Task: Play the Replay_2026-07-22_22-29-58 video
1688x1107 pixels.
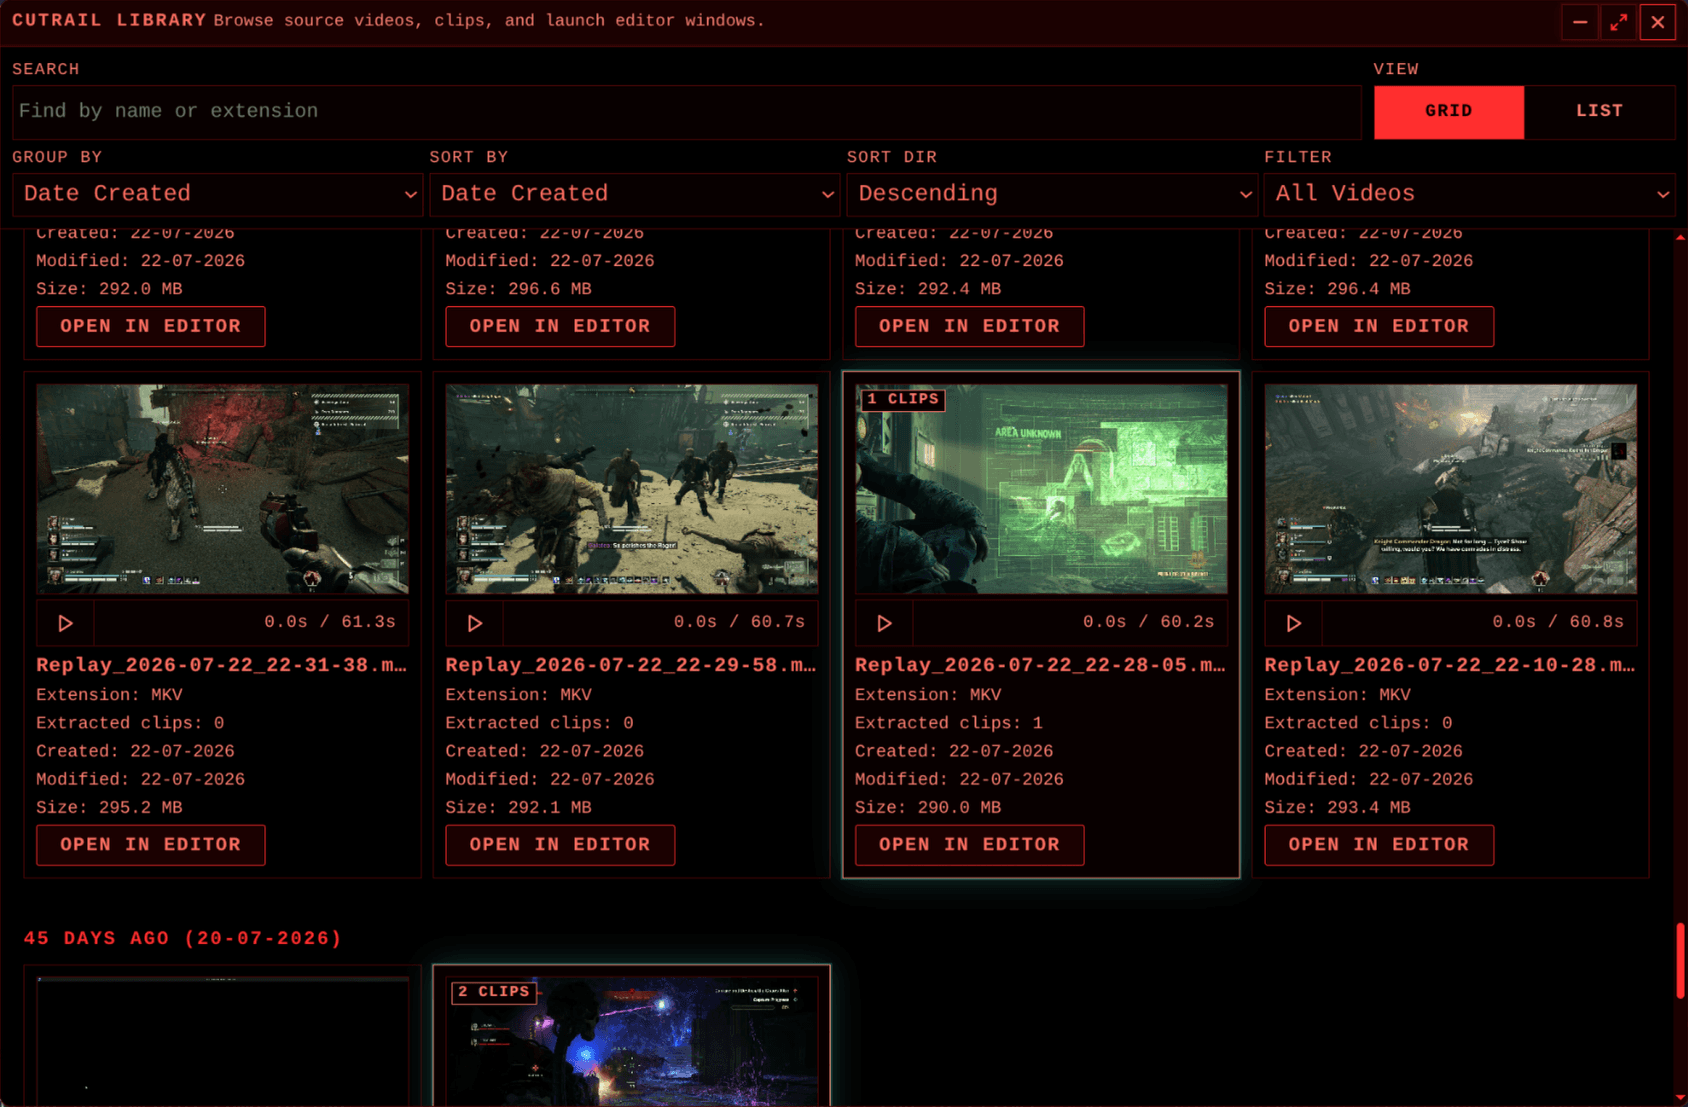Action: coord(474,623)
